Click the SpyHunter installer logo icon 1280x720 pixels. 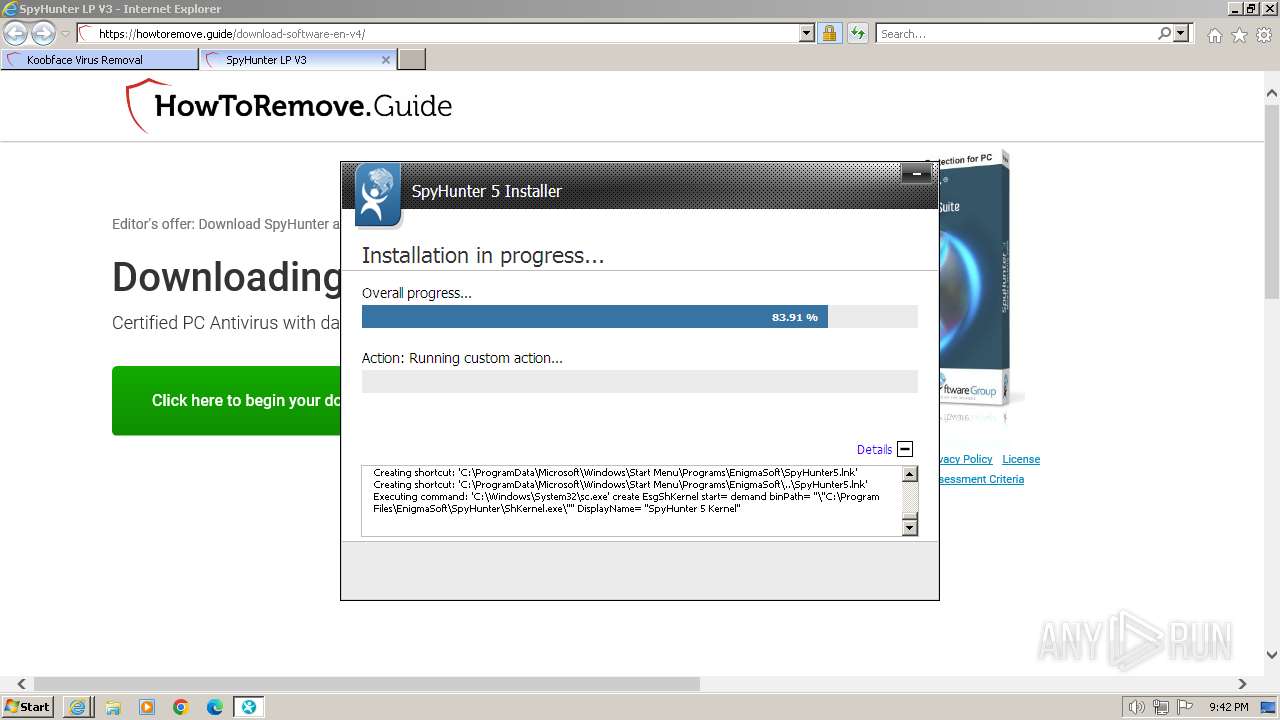(x=378, y=195)
